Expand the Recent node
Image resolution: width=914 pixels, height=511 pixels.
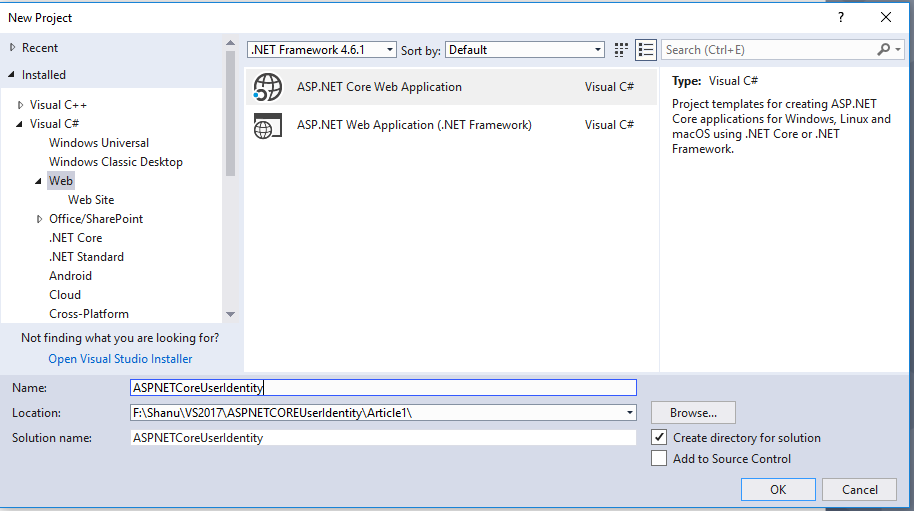pyautogui.click(x=12, y=48)
